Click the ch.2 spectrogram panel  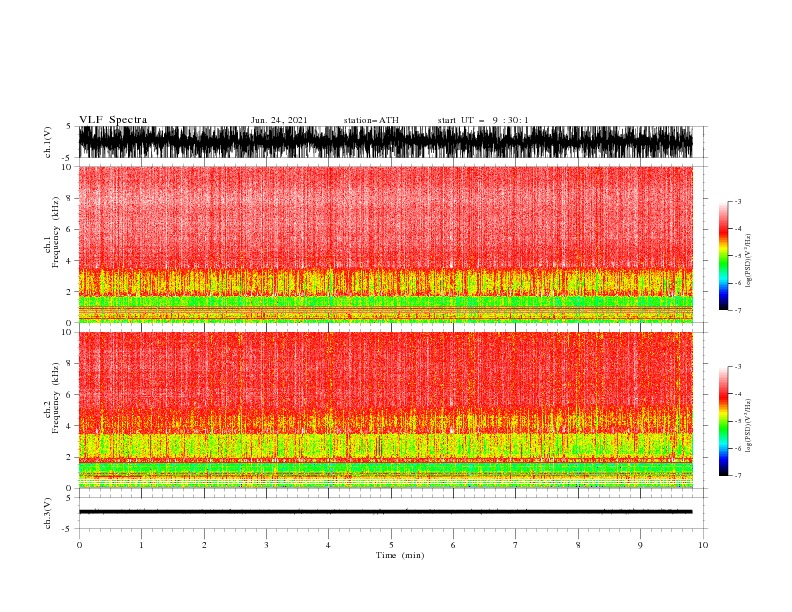[x=385, y=410]
